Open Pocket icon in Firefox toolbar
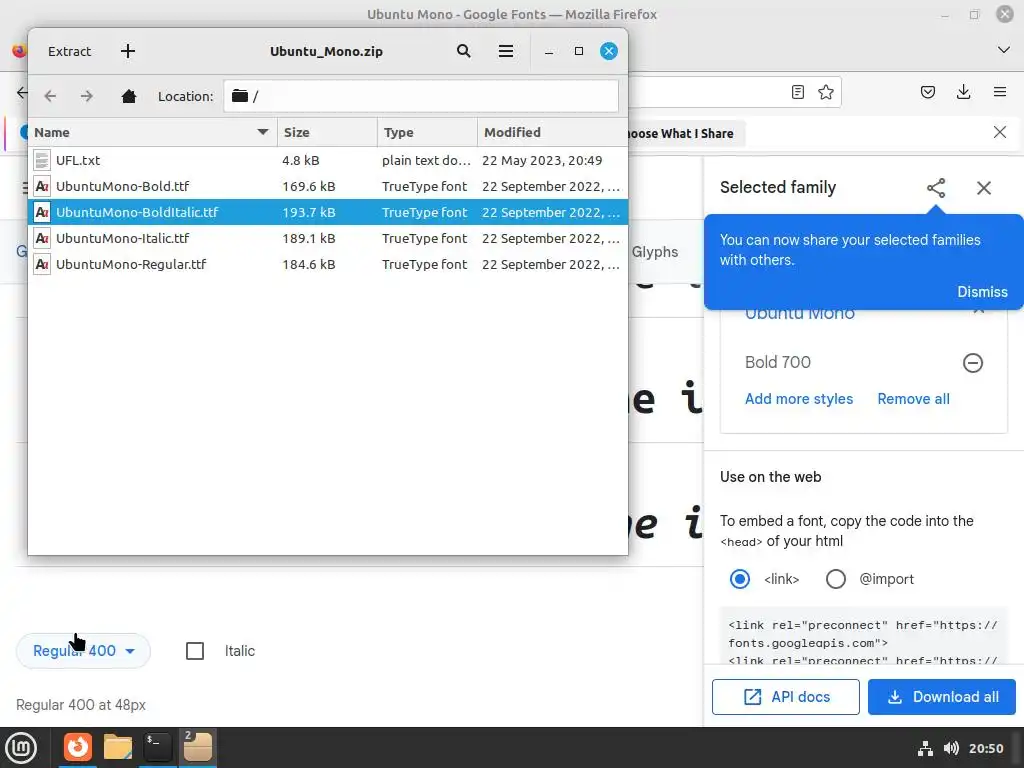 pyautogui.click(x=928, y=92)
